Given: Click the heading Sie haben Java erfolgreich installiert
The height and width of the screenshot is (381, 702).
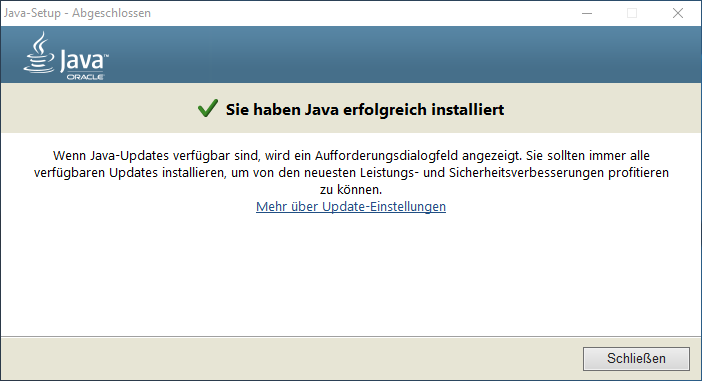Looking at the screenshot, I should coord(365,110).
